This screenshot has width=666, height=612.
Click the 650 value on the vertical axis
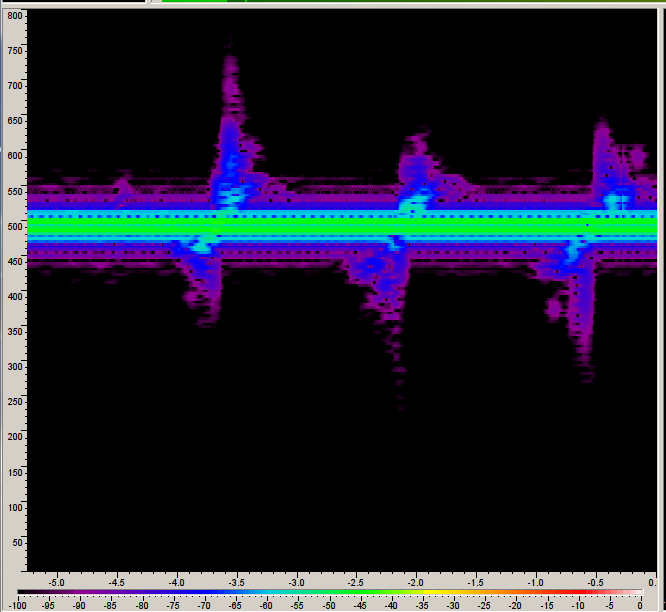(15, 121)
